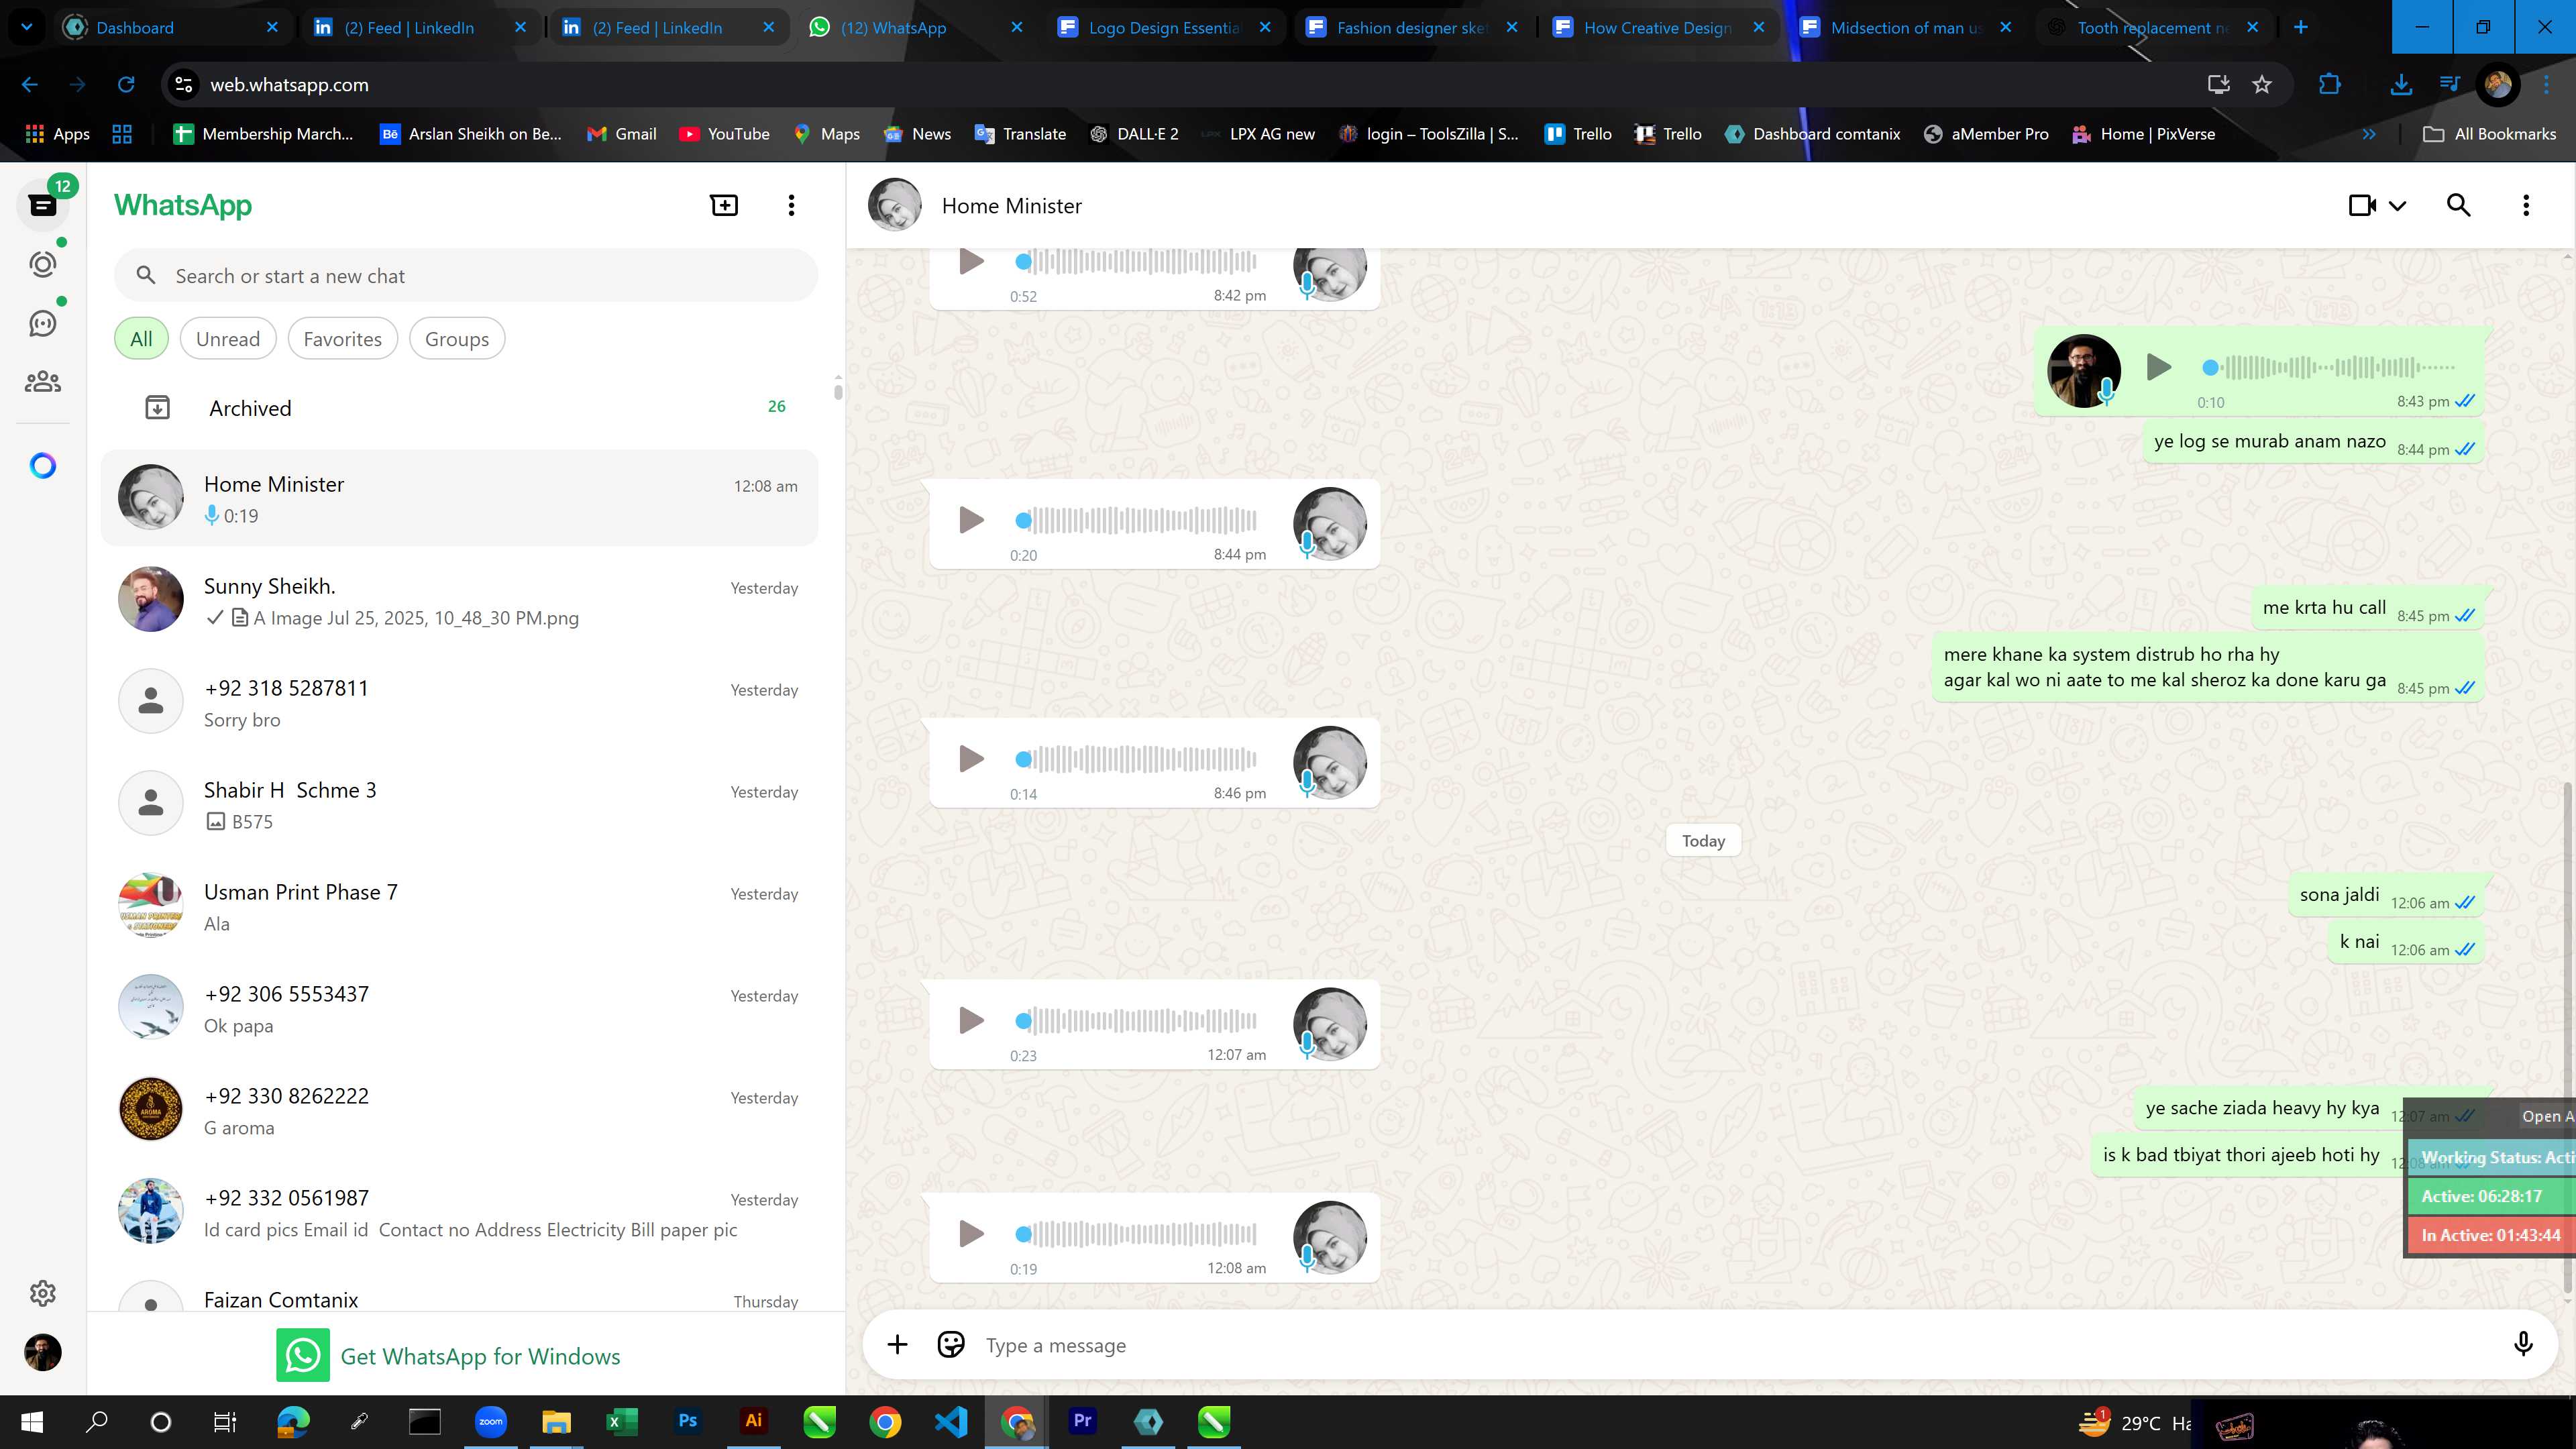Open the Channels icon in sidebar
The image size is (2576, 1449).
pos(43,323)
